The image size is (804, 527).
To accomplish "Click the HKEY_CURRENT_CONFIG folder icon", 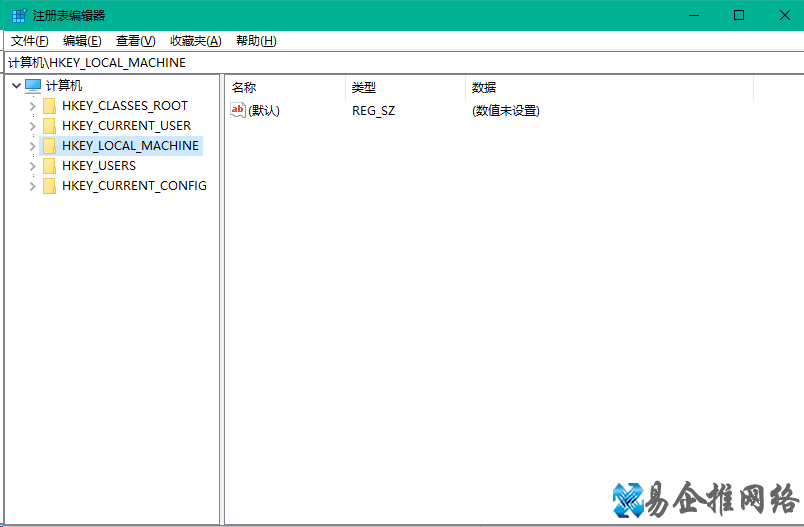I will pyautogui.click(x=50, y=186).
